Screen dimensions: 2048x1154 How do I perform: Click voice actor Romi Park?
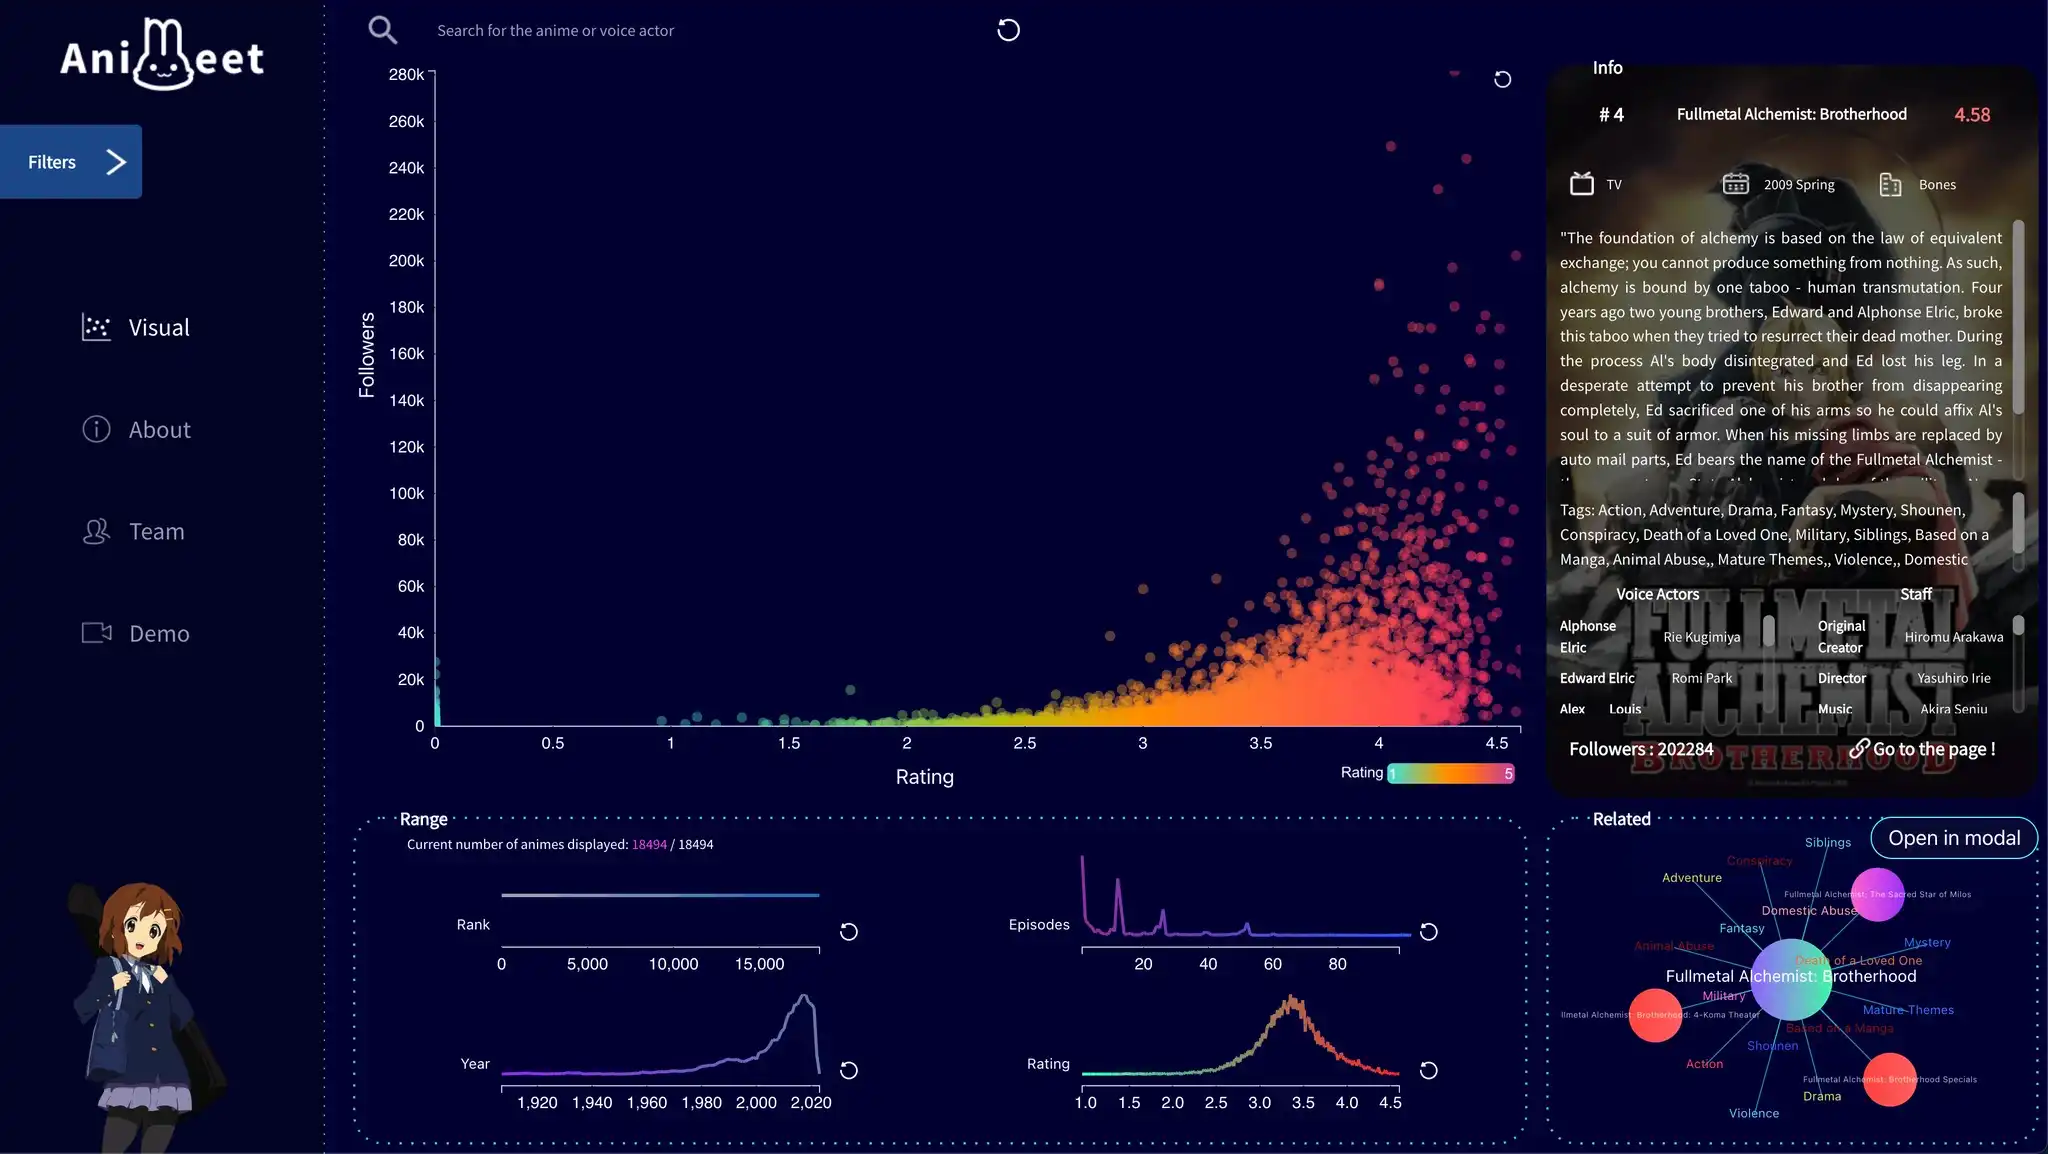(1701, 678)
